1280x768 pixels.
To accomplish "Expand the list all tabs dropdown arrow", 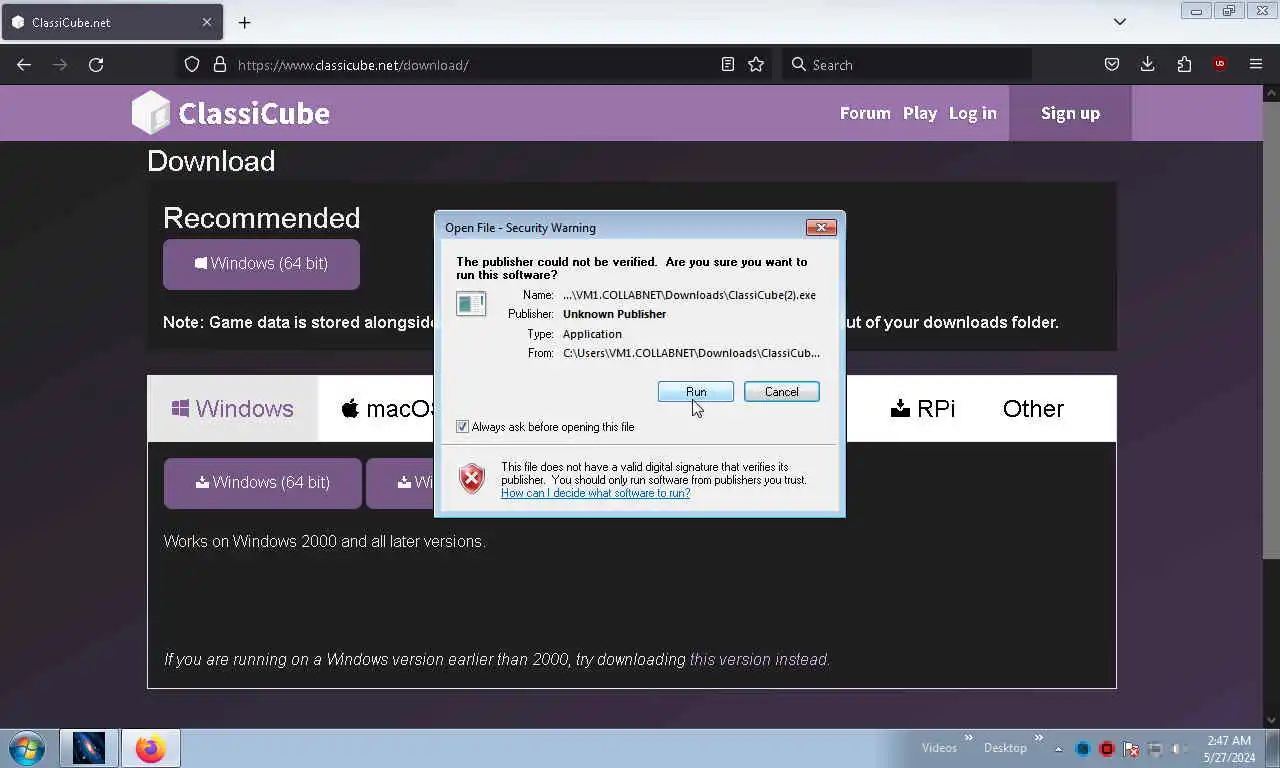I will tap(1120, 22).
